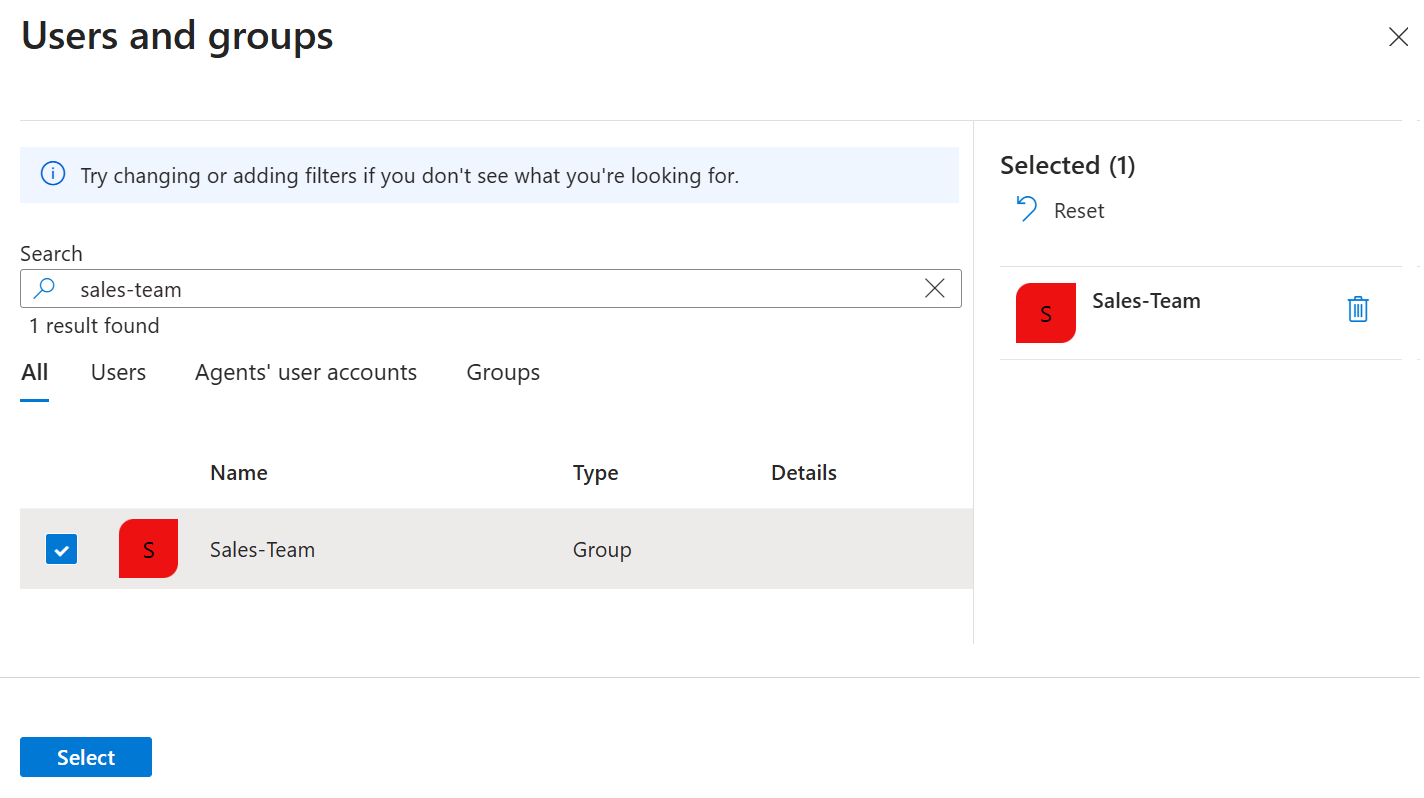Click the Search field label
Viewport: 1424px width, 798px height.
pos(51,254)
